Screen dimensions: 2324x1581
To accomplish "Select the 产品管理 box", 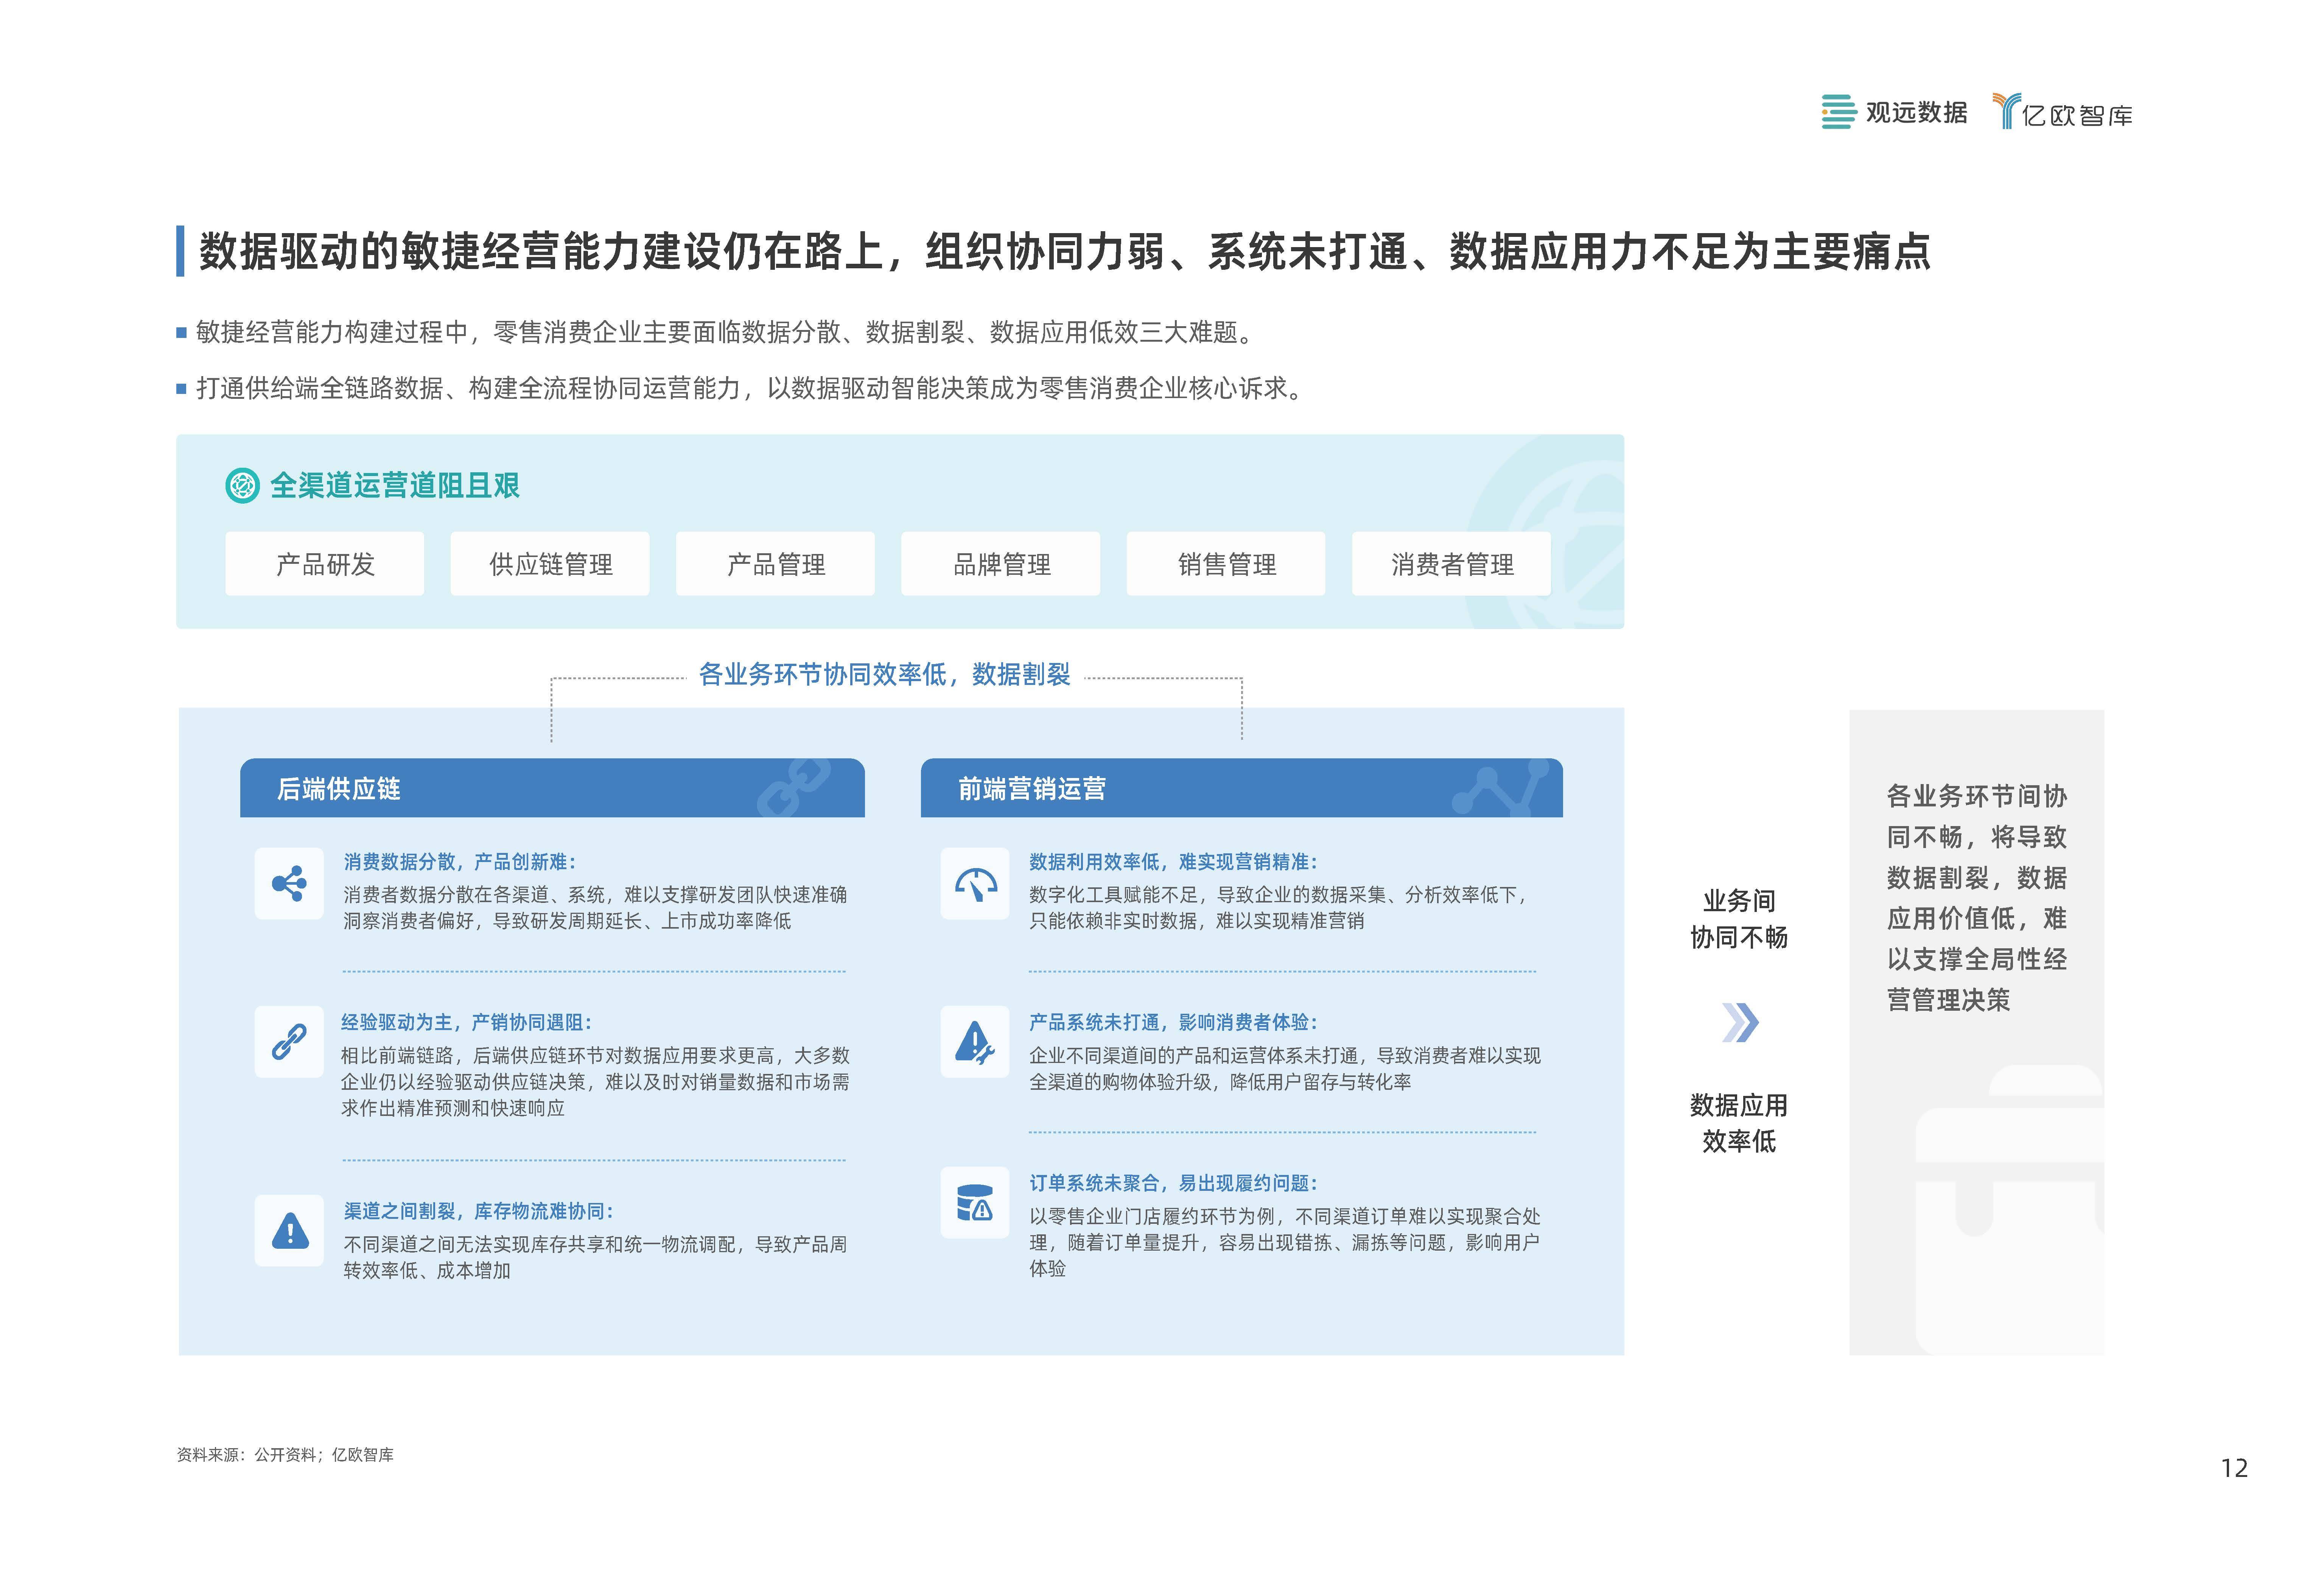I will pos(775,564).
